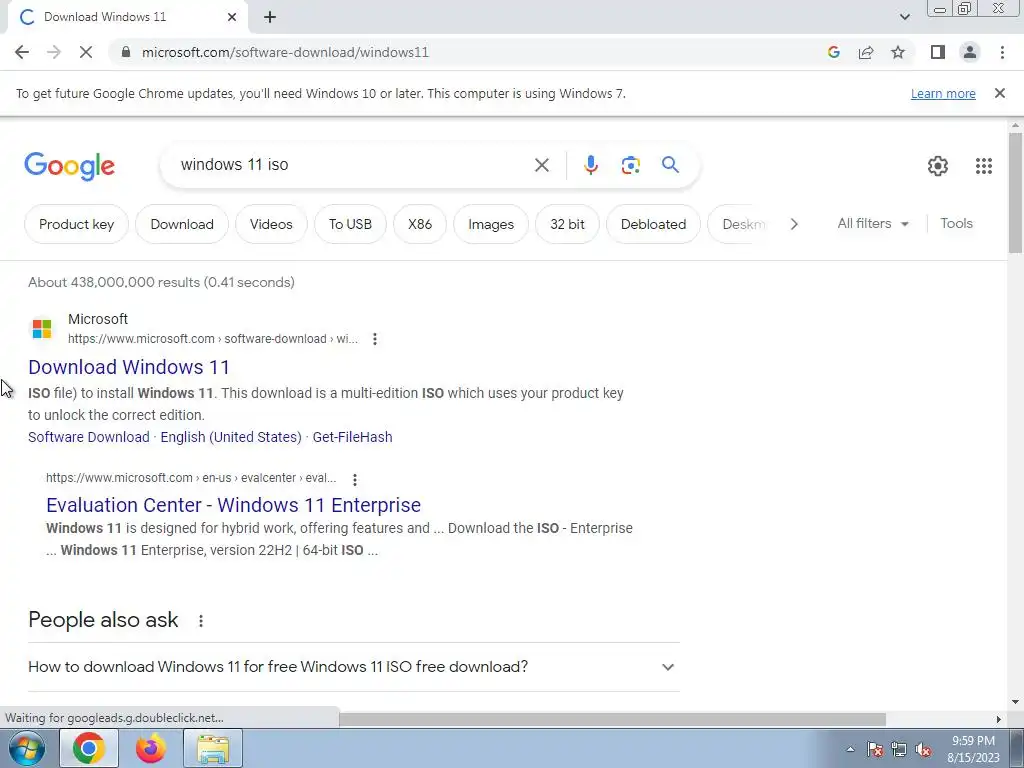Open People also ask options menu

click(200, 620)
